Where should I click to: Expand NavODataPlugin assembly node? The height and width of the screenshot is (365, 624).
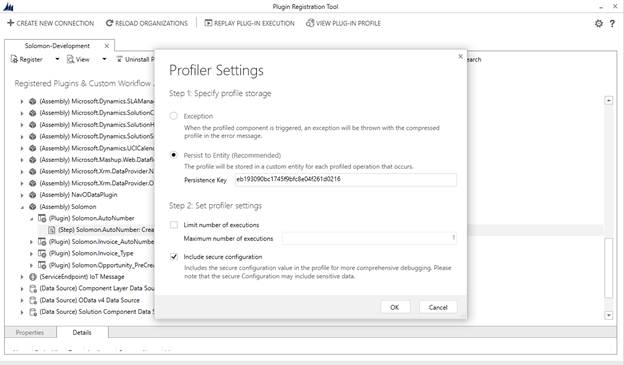click(x=22, y=195)
